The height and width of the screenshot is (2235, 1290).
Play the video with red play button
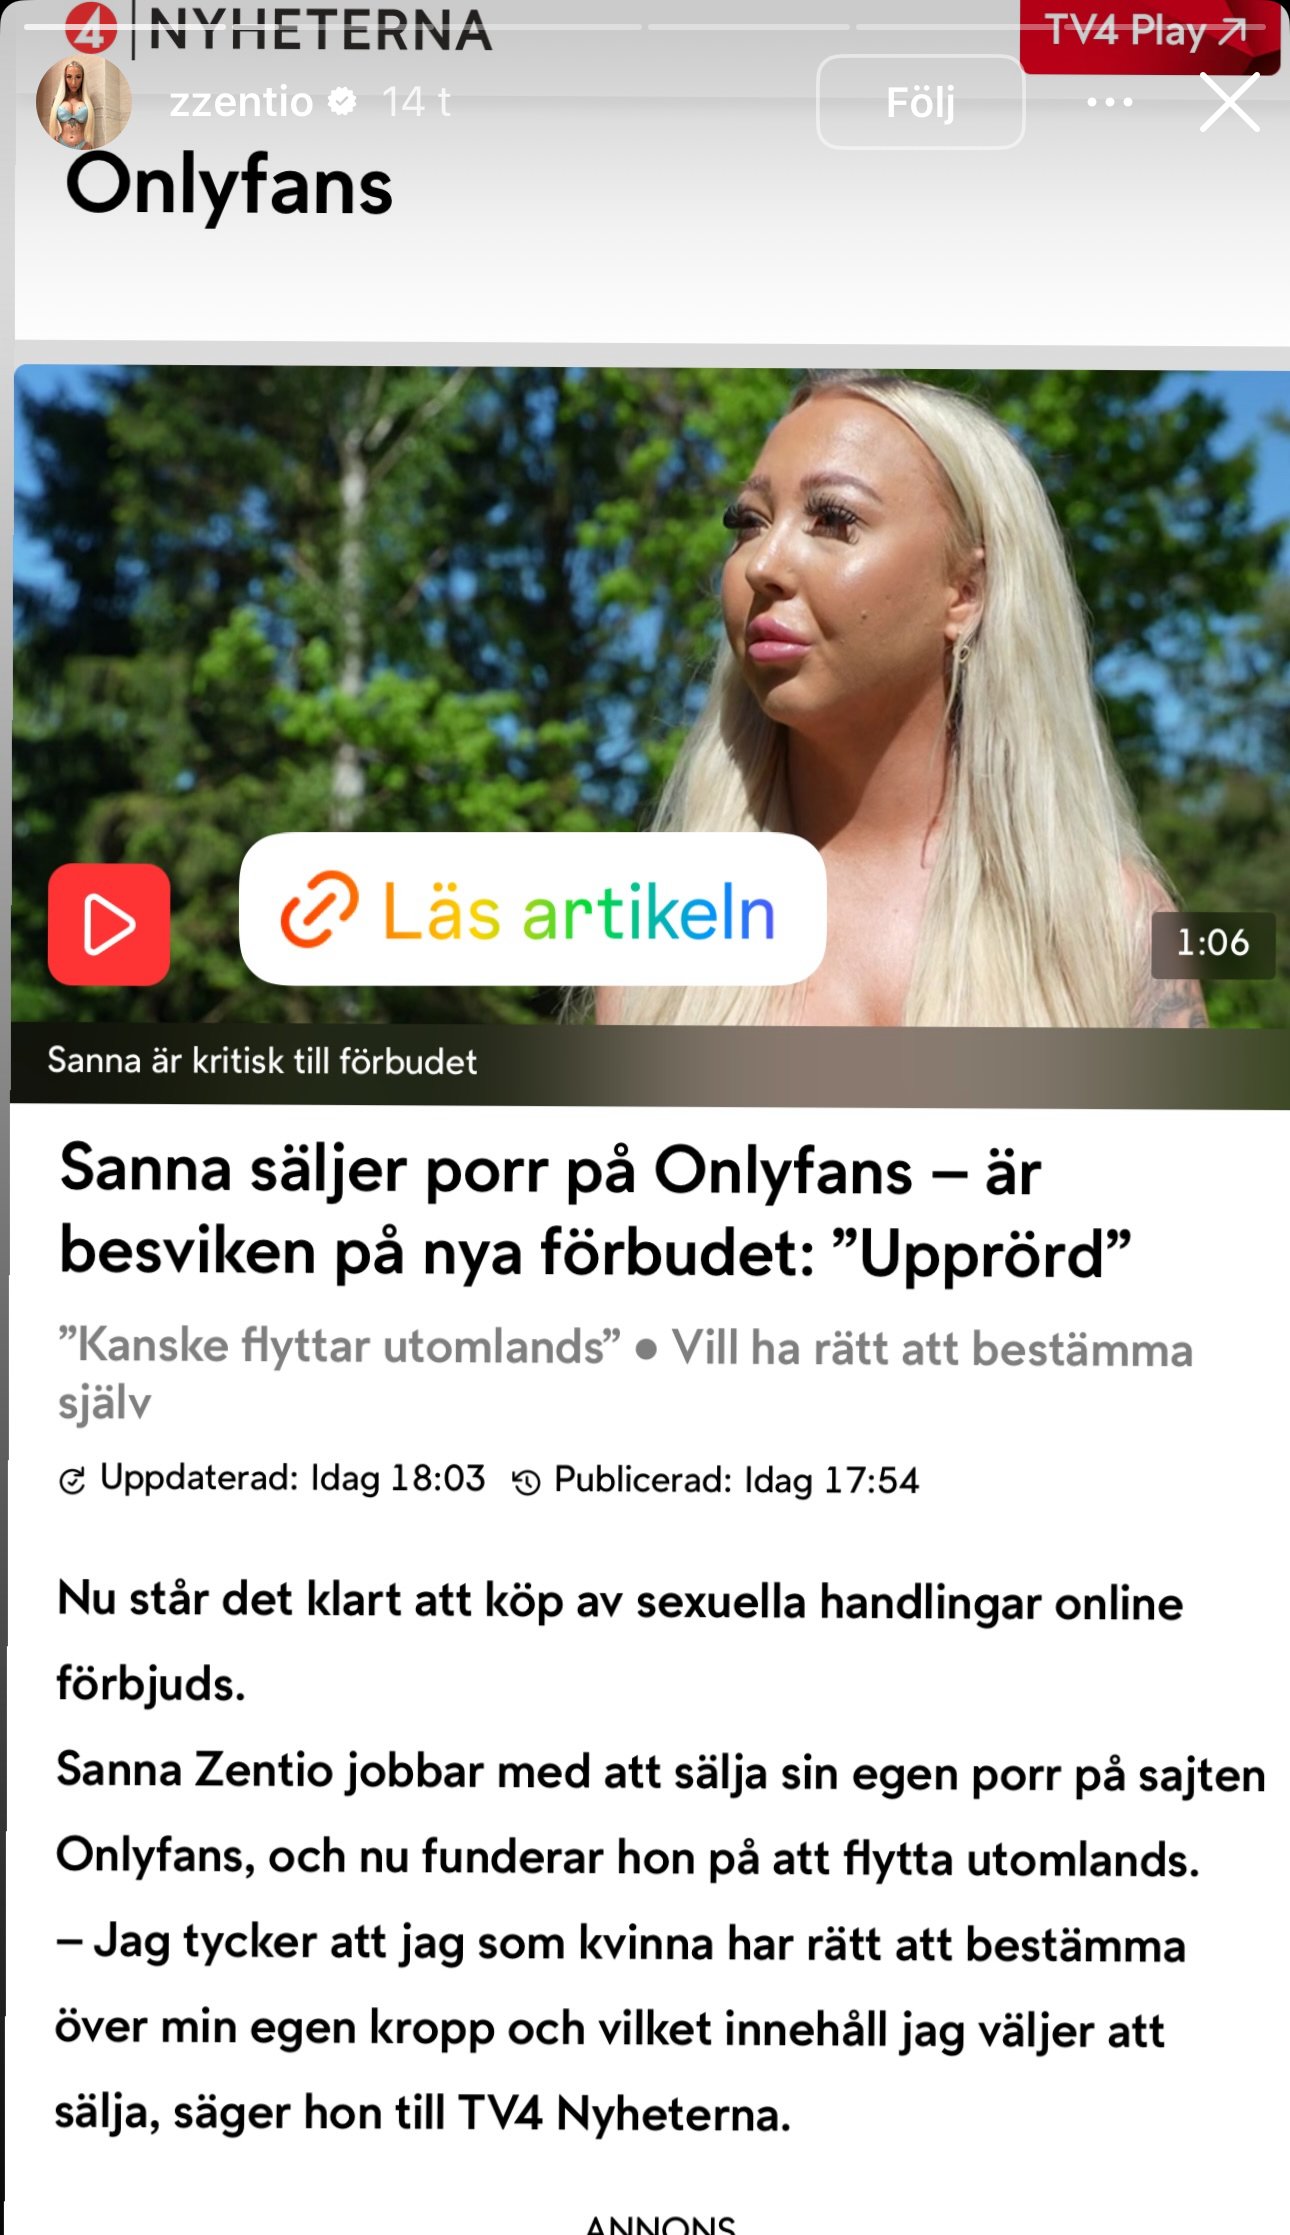tap(109, 924)
